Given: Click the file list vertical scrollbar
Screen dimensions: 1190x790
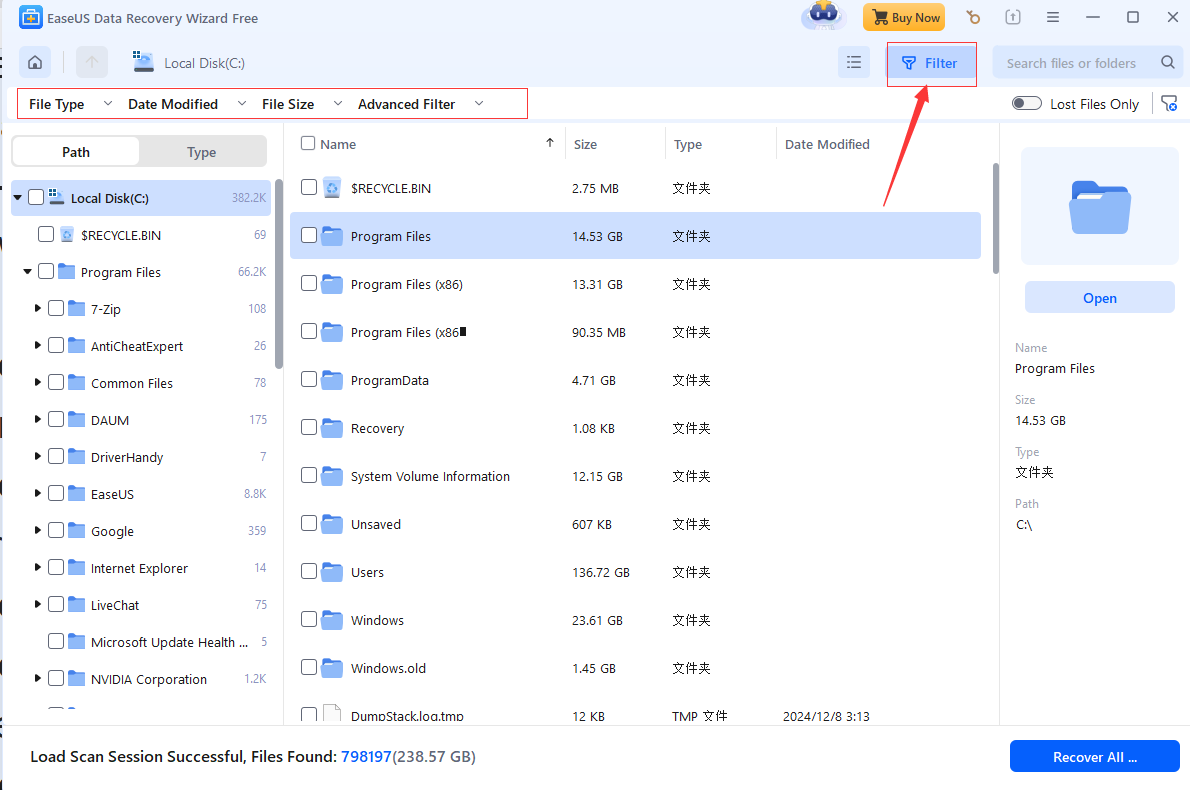Looking at the screenshot, I should click(996, 219).
